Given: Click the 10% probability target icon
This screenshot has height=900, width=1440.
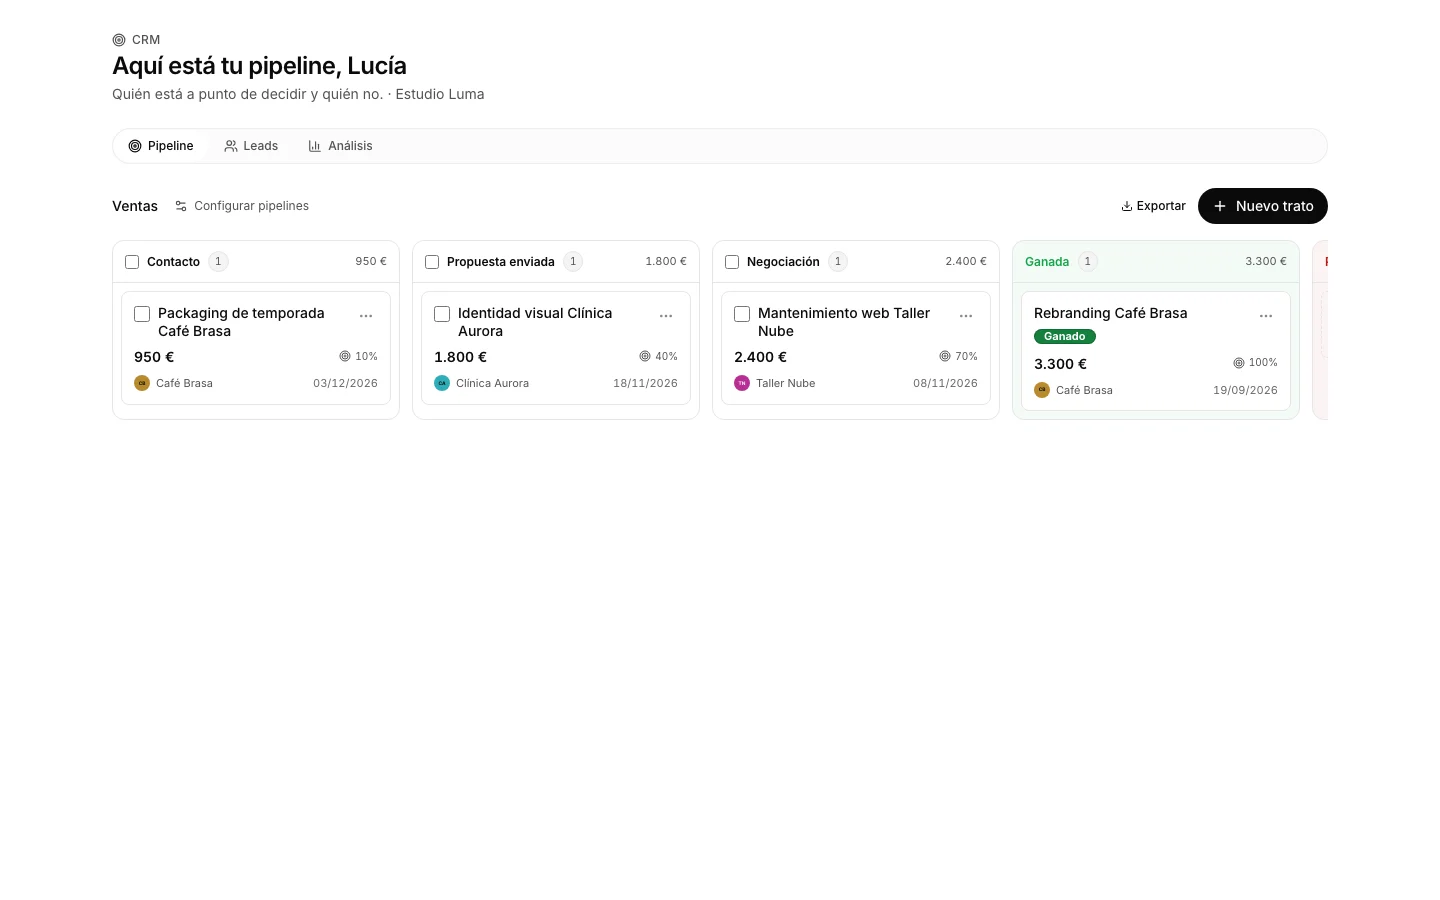Looking at the screenshot, I should (345, 356).
